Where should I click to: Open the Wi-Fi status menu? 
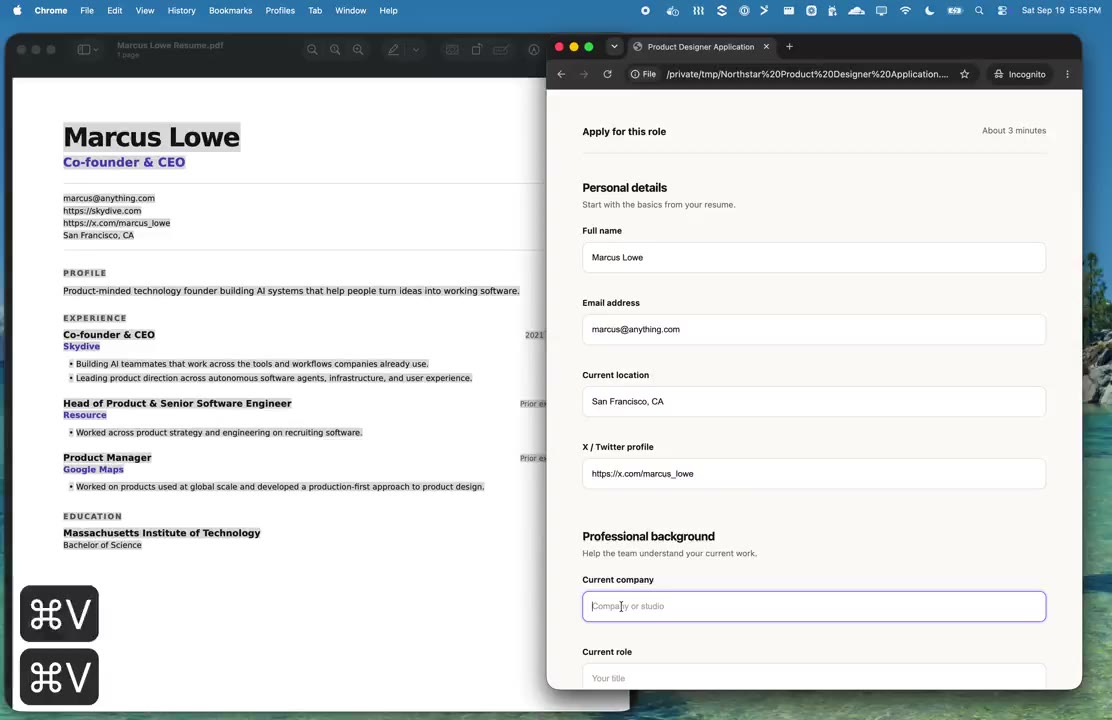click(905, 11)
